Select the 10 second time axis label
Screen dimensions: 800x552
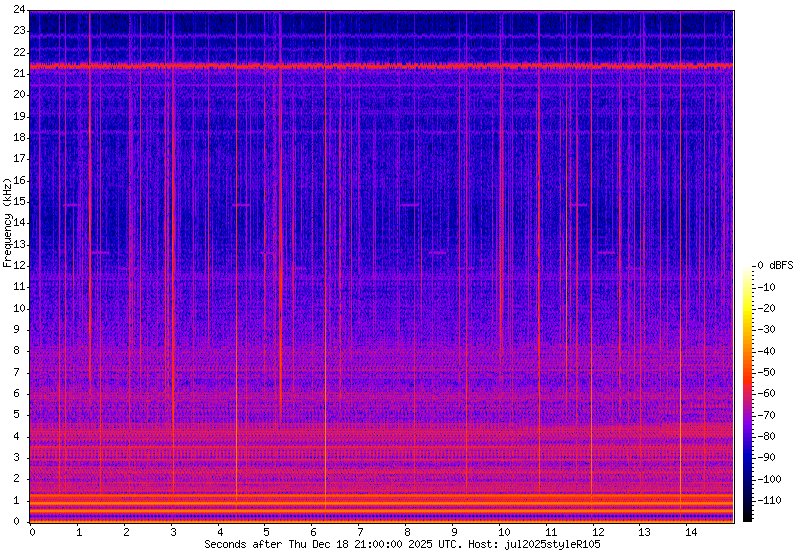pos(503,532)
